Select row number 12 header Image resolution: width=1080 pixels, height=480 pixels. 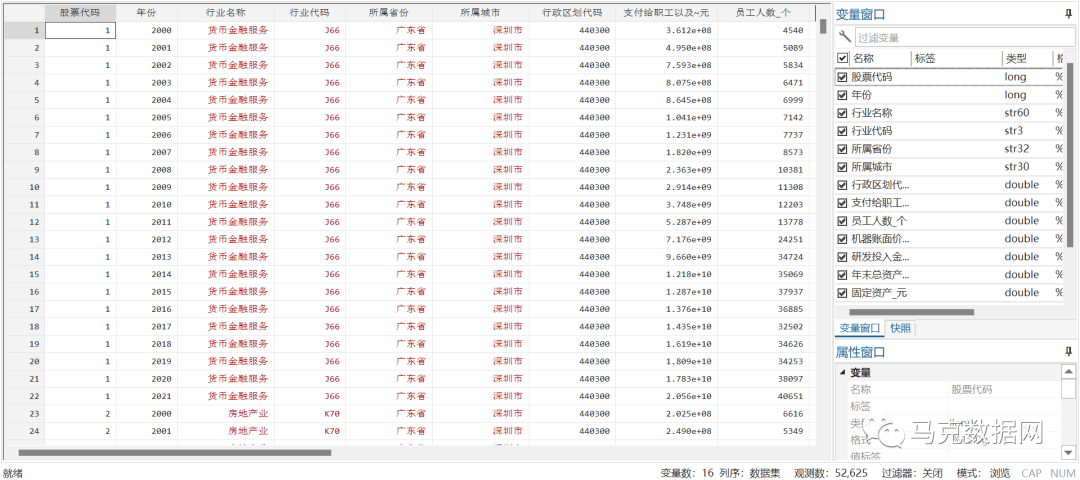coord(23,222)
